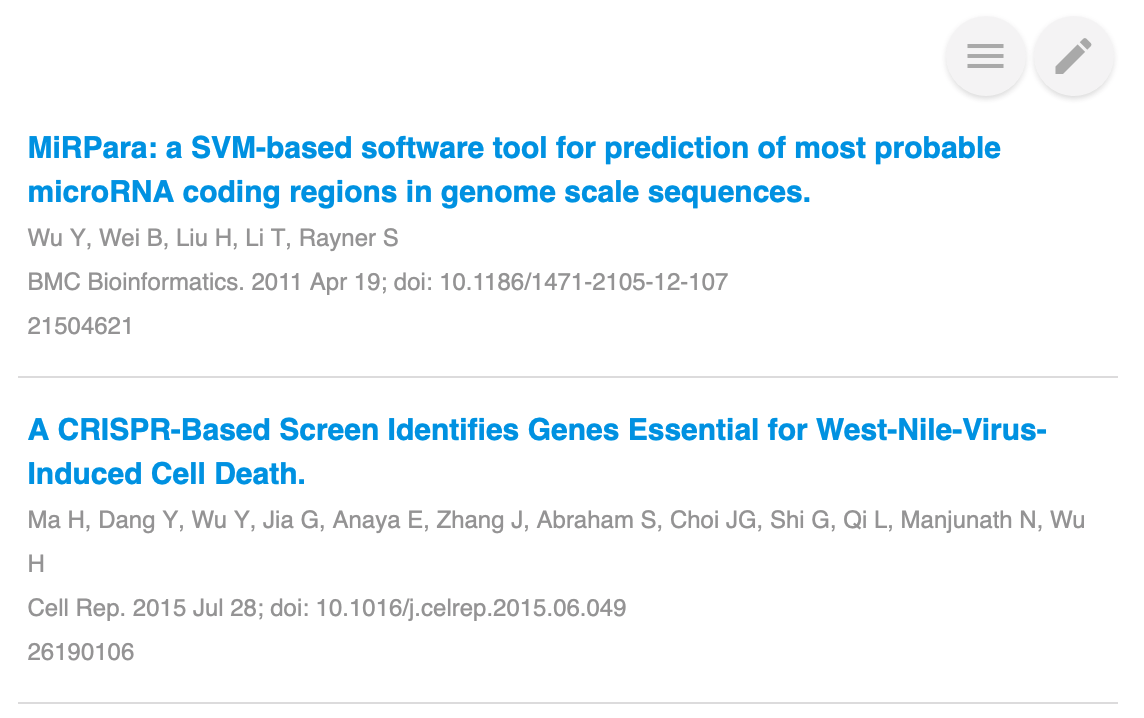Viewport: 1144px width, 718px height.
Task: Open the hamburger list menu icon
Action: click(x=986, y=56)
